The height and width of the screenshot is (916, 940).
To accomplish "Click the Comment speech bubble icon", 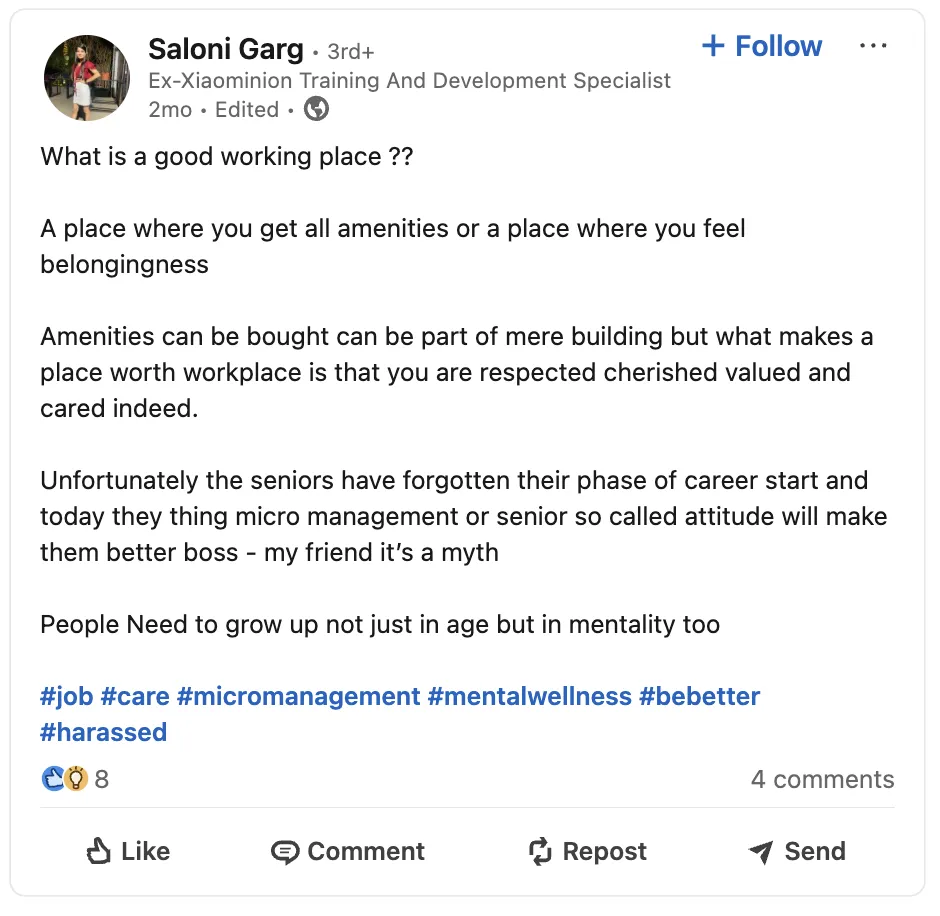I will [285, 852].
